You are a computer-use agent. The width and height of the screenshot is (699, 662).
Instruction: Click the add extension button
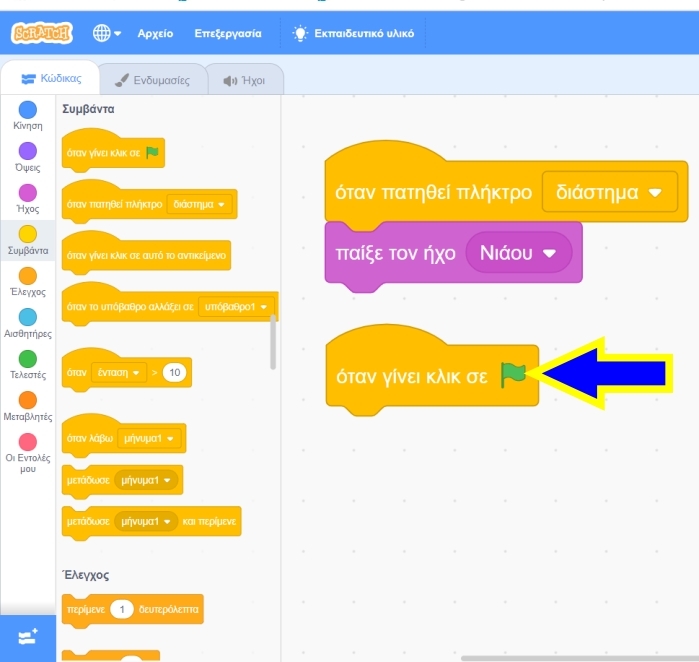click(x=28, y=636)
